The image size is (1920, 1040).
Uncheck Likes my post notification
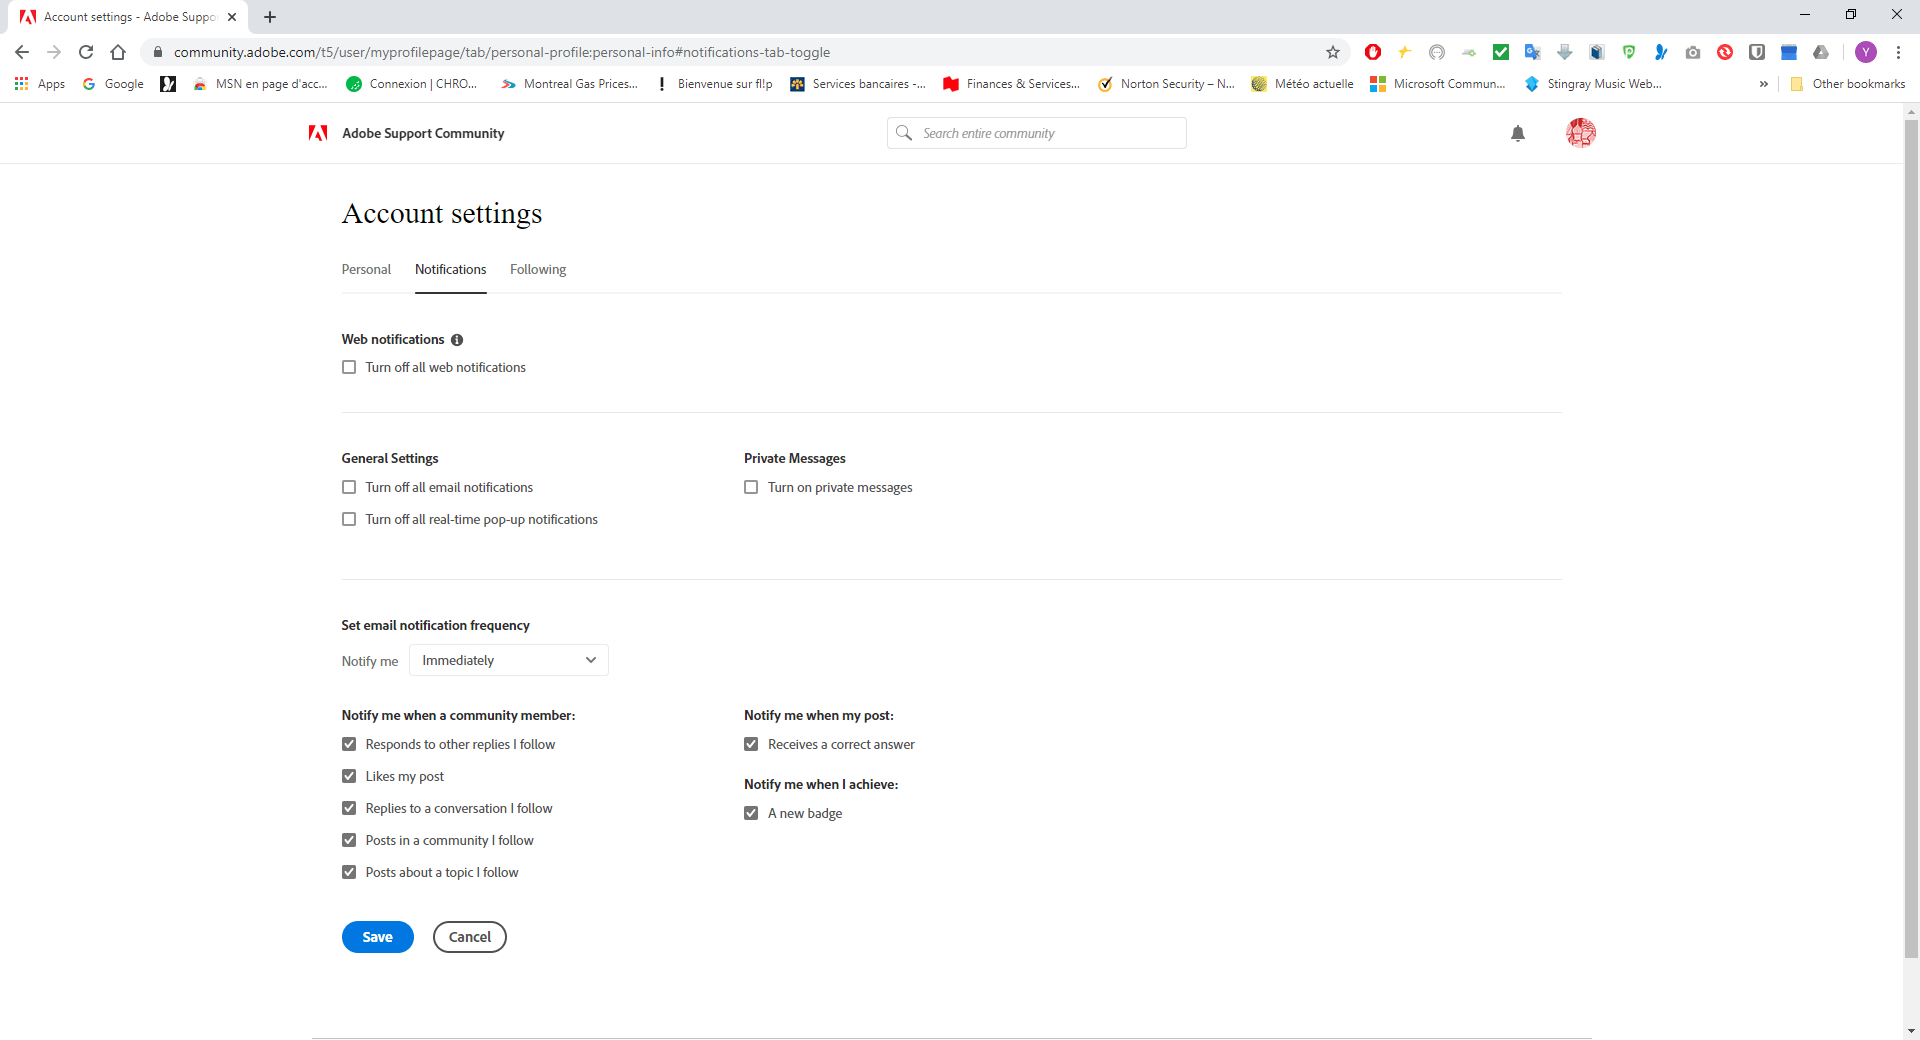349,776
